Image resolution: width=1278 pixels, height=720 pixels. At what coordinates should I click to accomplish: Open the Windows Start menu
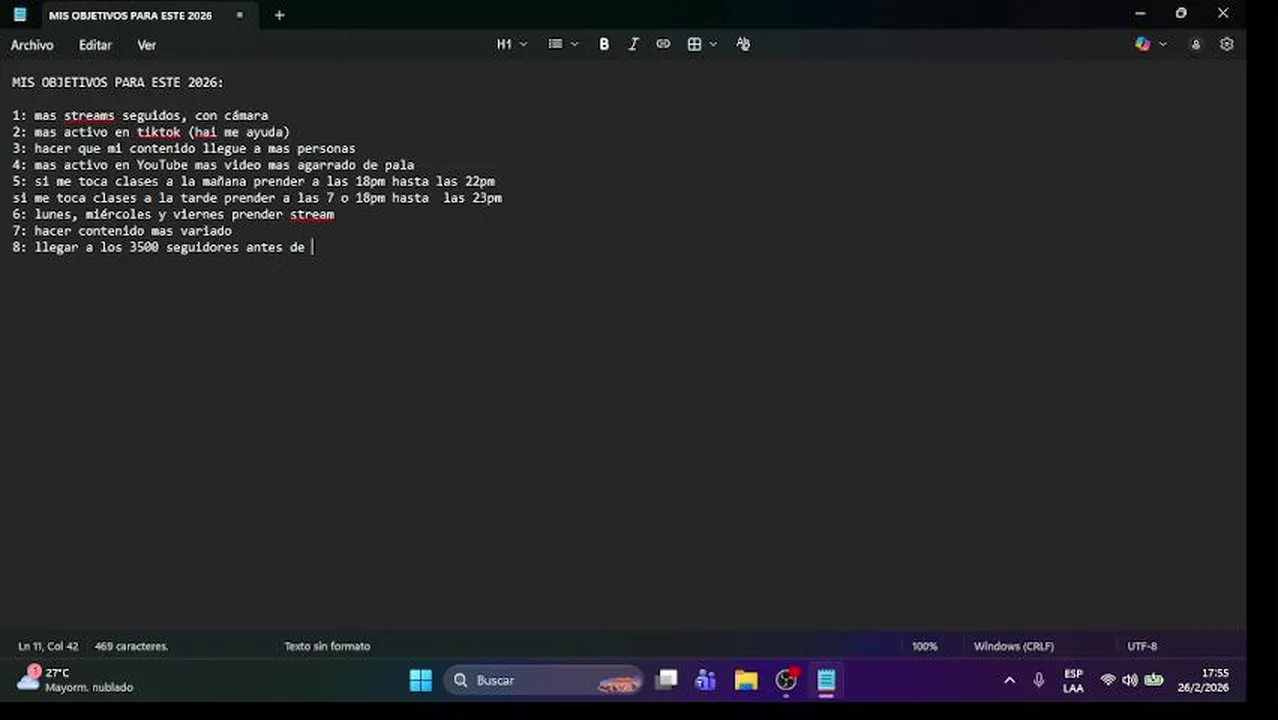coord(421,680)
